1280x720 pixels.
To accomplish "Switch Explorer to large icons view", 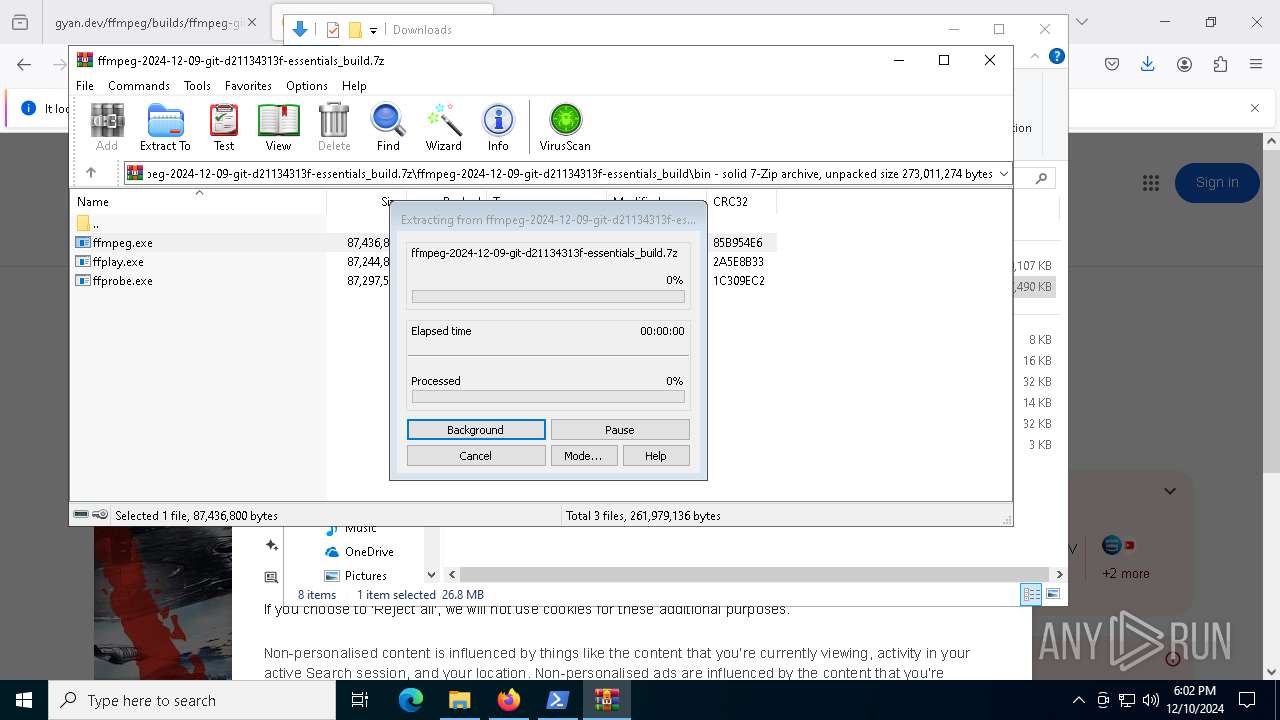I will coord(1053,594).
